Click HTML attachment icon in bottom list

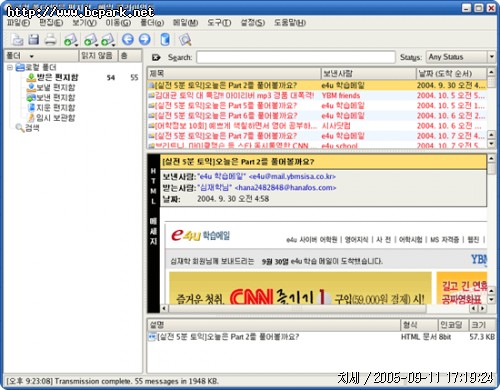click(152, 337)
